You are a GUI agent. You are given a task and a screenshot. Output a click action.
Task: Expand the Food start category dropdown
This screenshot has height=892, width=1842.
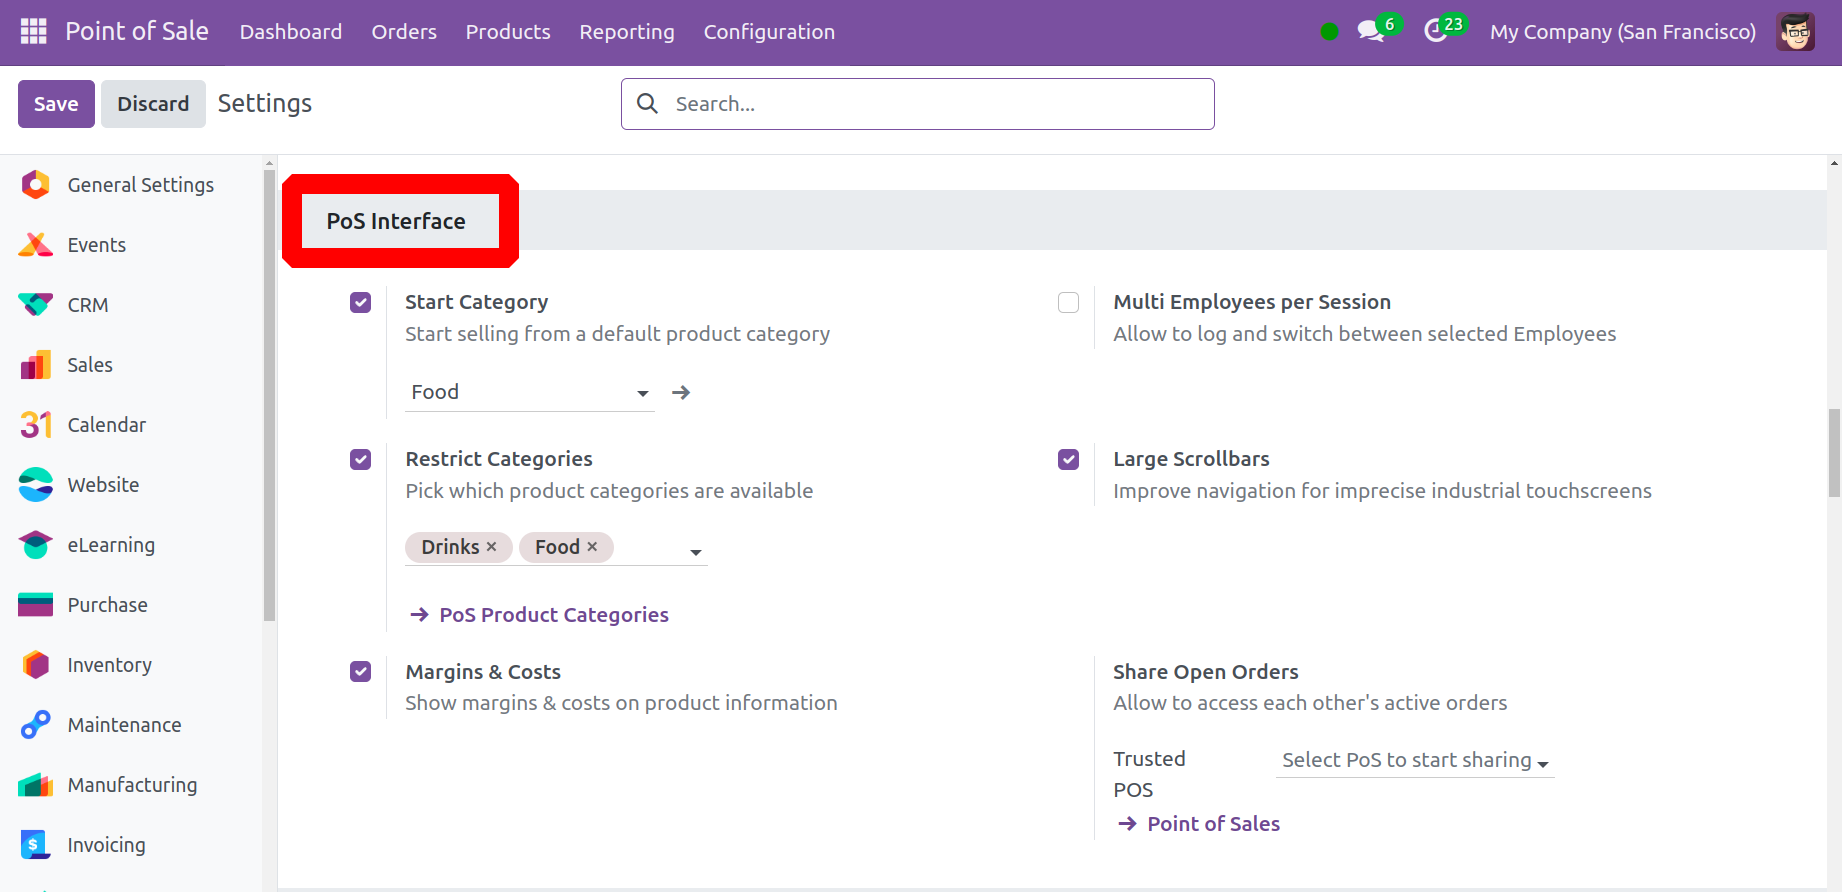(x=642, y=393)
